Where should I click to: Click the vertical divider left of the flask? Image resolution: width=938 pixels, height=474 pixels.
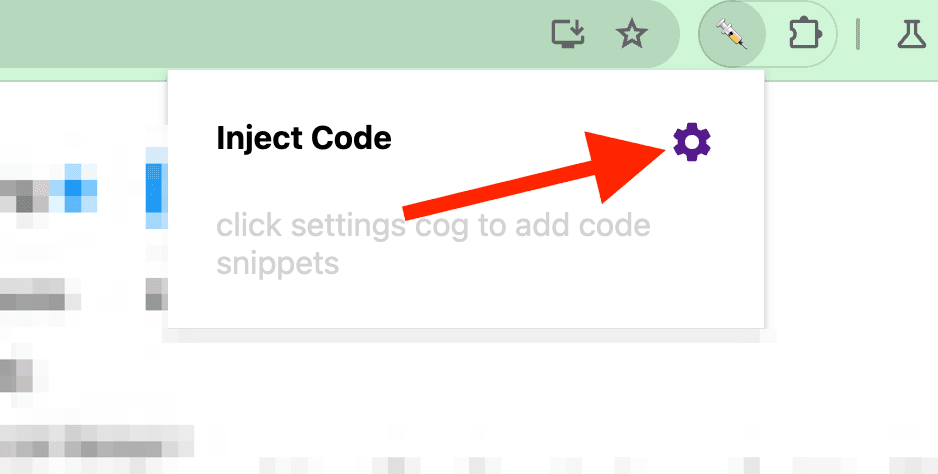pyautogui.click(x=858, y=34)
